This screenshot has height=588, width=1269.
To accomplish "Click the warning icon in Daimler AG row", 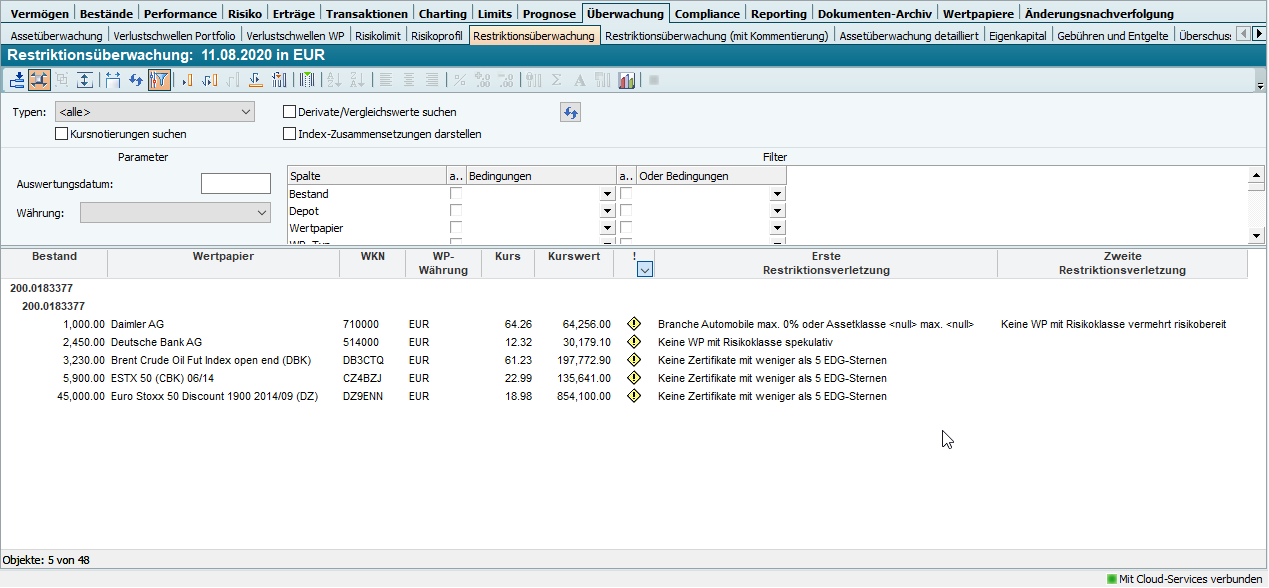I will click(x=633, y=324).
